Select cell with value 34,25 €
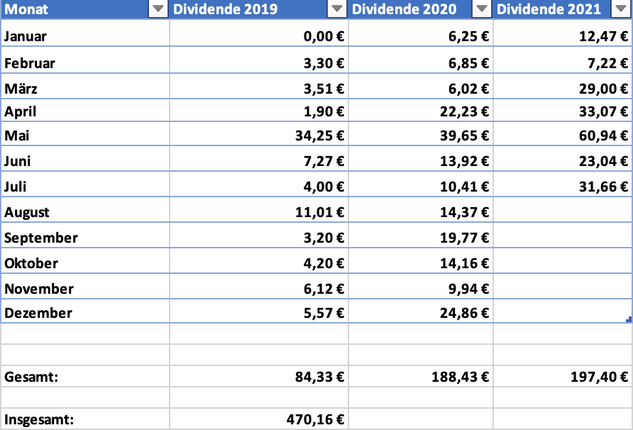Screen dimensions: 633x430 (x=259, y=134)
